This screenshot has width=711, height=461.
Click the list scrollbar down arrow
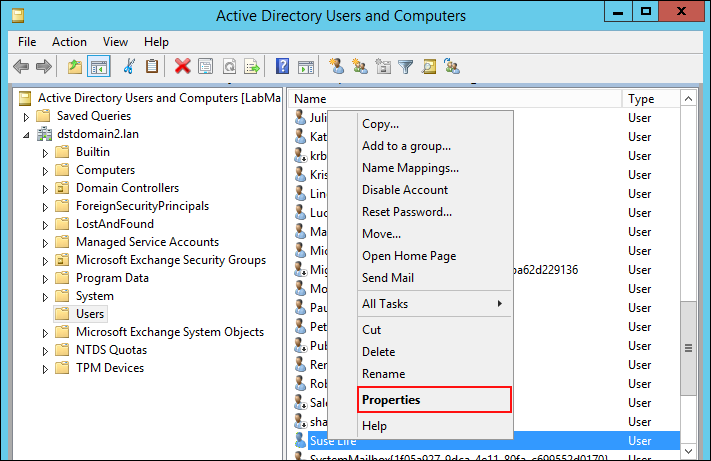pyautogui.click(x=688, y=451)
